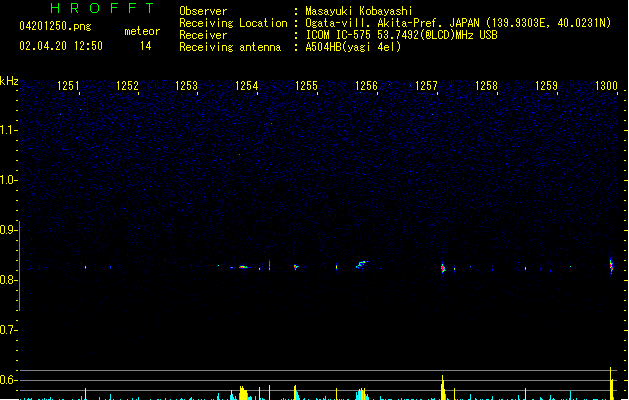Viewport: 629px width, 400px height.
Task: Click the date stamp 02.04.20 12:50
Action: coord(61,46)
